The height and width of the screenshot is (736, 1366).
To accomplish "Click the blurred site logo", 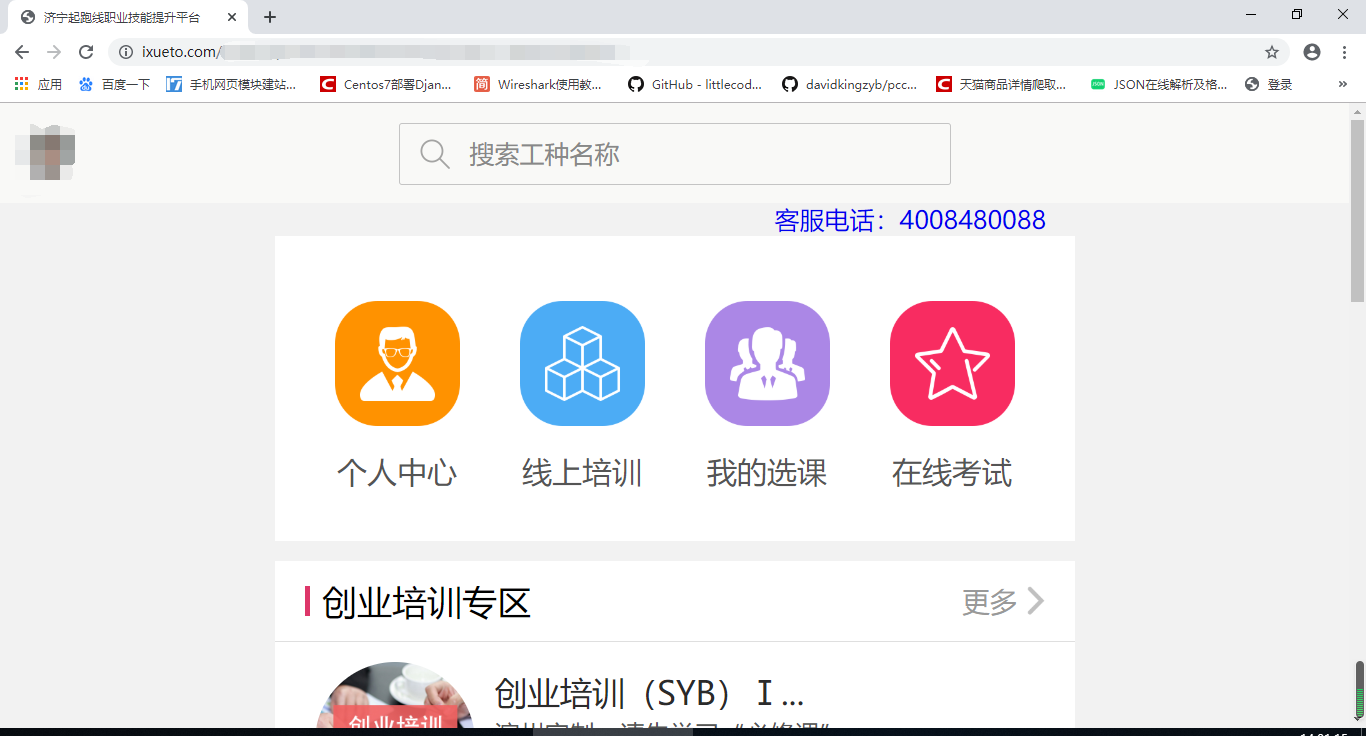I will [46, 152].
